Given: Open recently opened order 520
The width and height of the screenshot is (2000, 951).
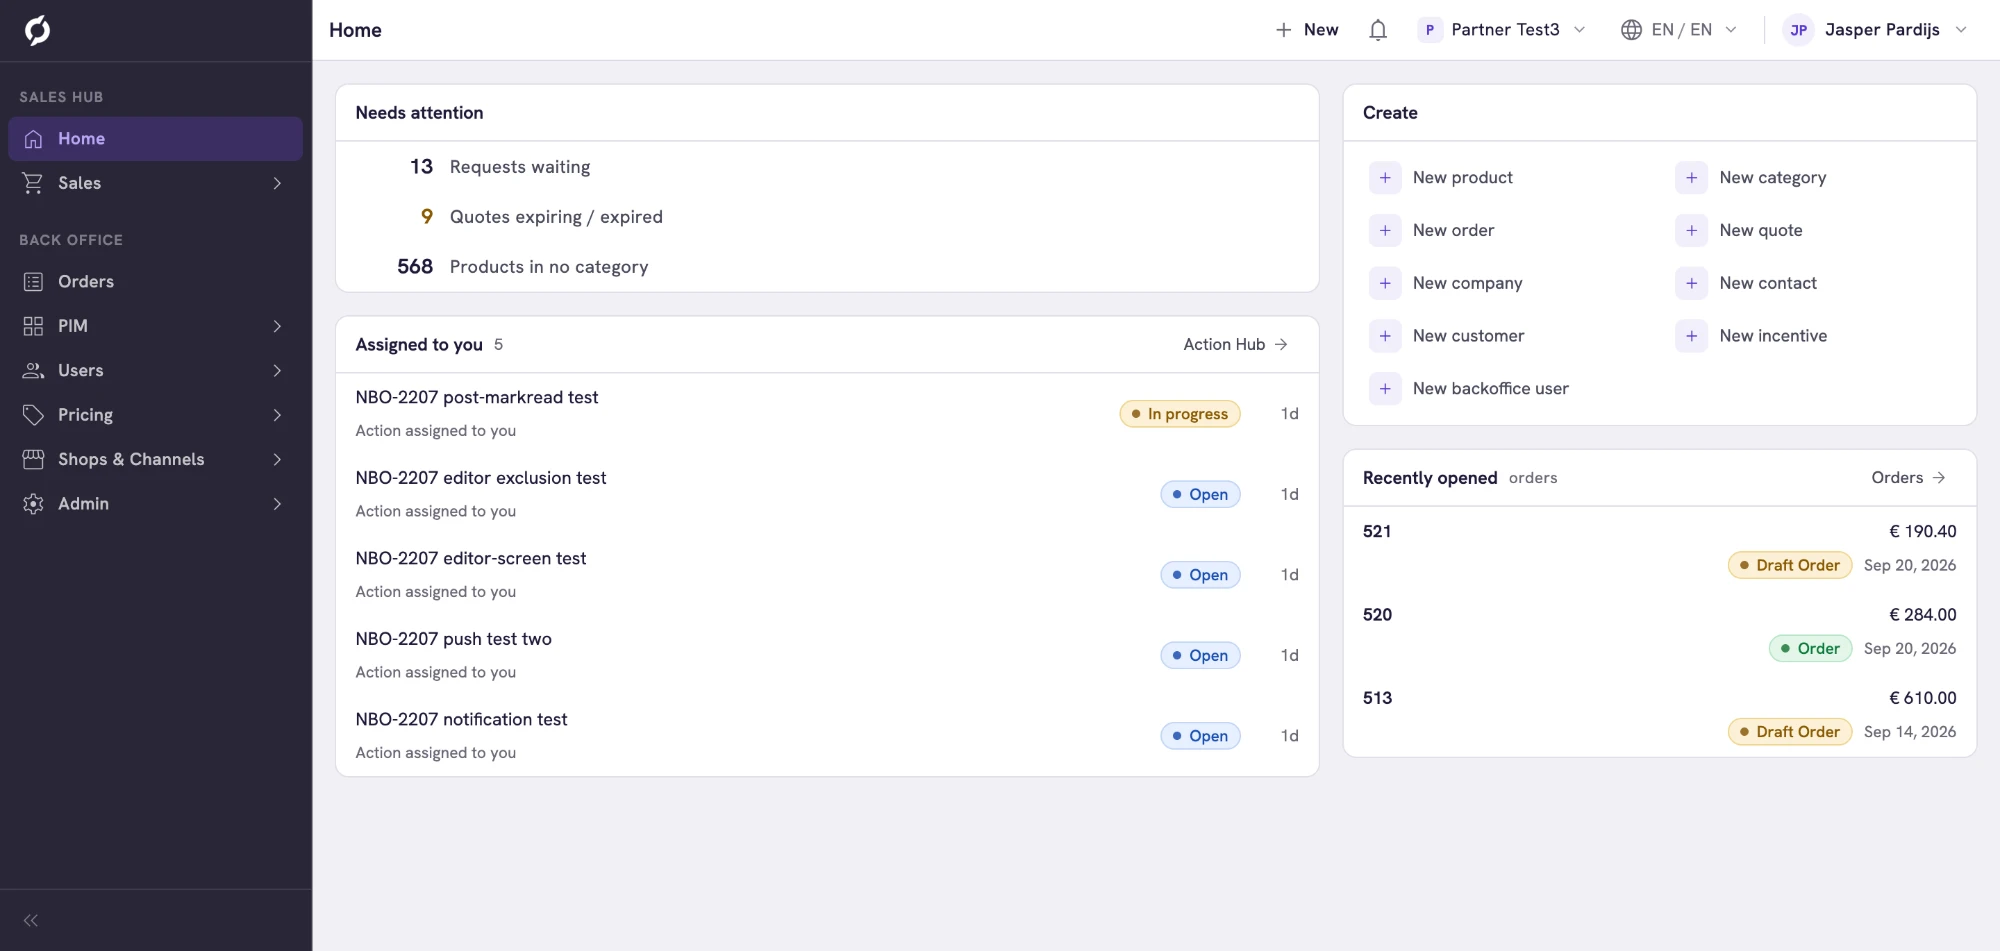Looking at the screenshot, I should point(1659,631).
